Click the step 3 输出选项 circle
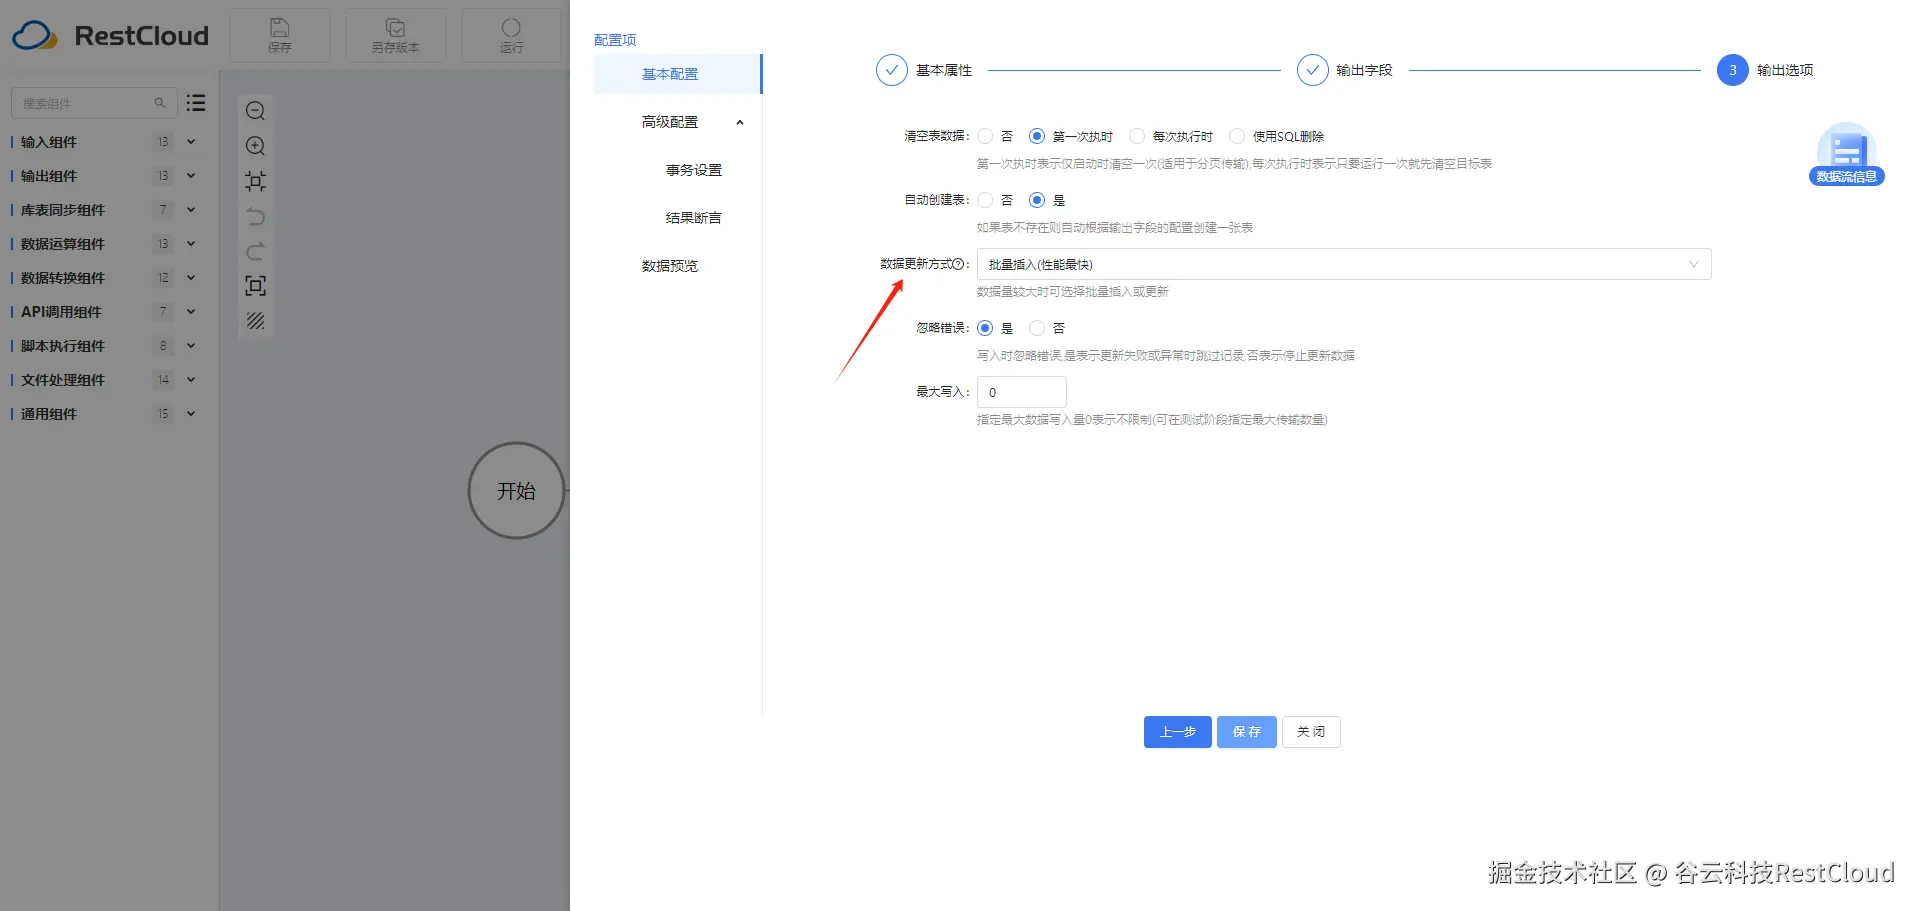 [x=1732, y=70]
